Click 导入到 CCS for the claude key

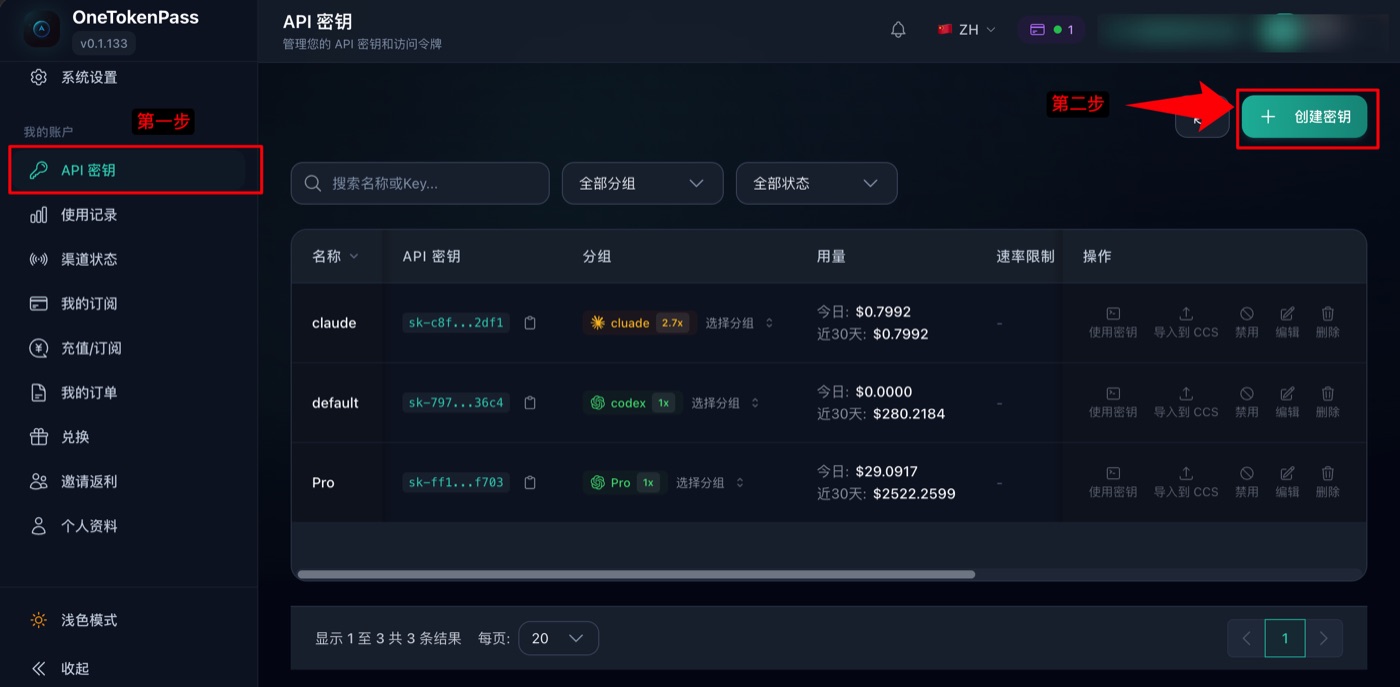tap(1186, 322)
